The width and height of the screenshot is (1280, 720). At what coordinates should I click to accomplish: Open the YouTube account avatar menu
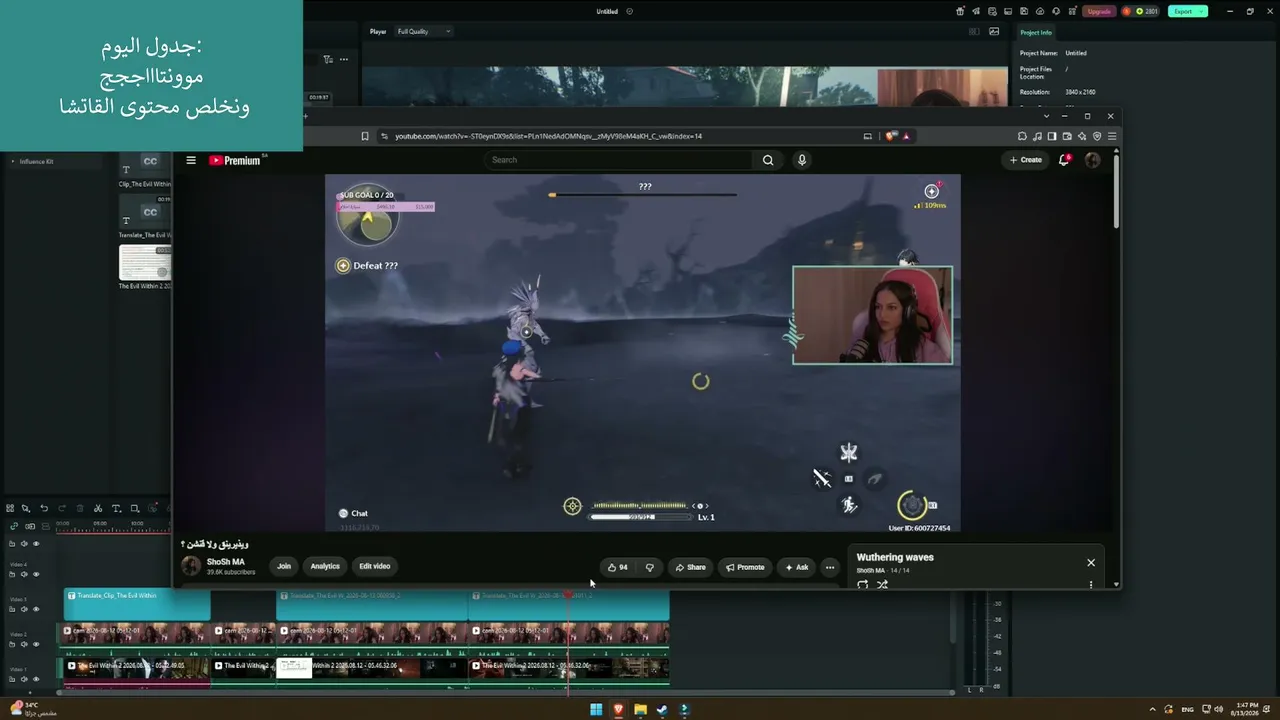tap(1092, 160)
